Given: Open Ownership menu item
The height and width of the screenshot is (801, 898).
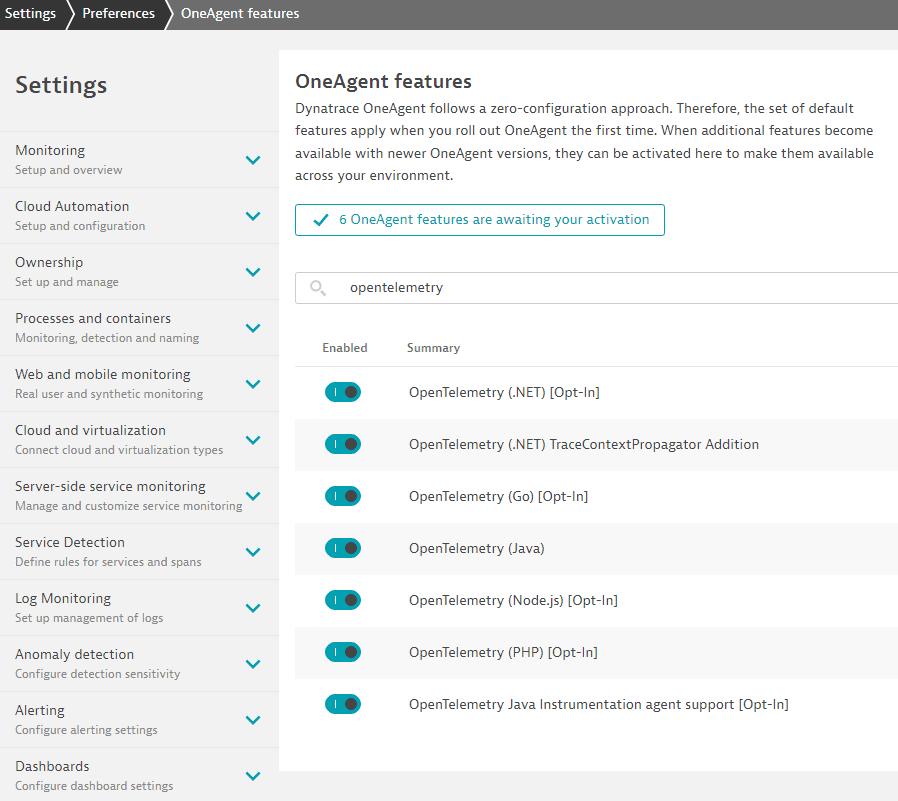Looking at the screenshot, I should [x=139, y=272].
